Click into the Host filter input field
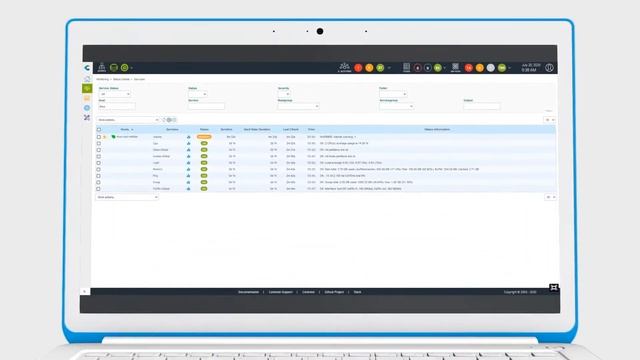This screenshot has width=640, height=360. (x=117, y=107)
